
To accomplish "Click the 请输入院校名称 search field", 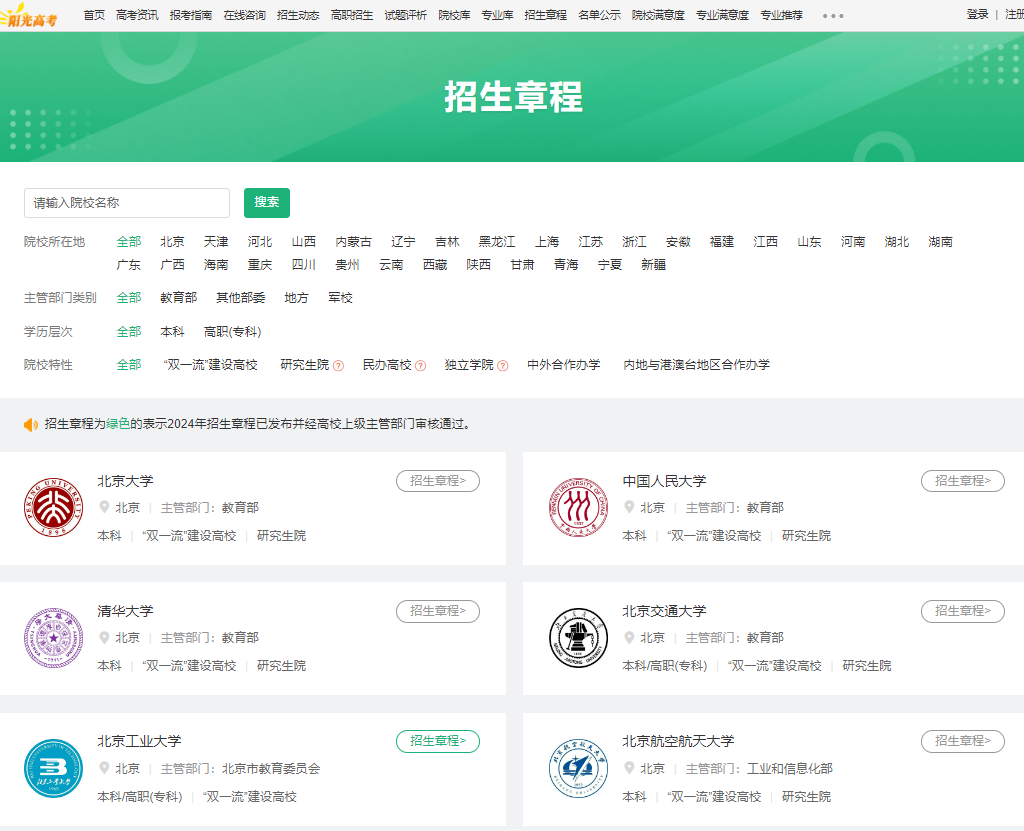I will click(127, 202).
